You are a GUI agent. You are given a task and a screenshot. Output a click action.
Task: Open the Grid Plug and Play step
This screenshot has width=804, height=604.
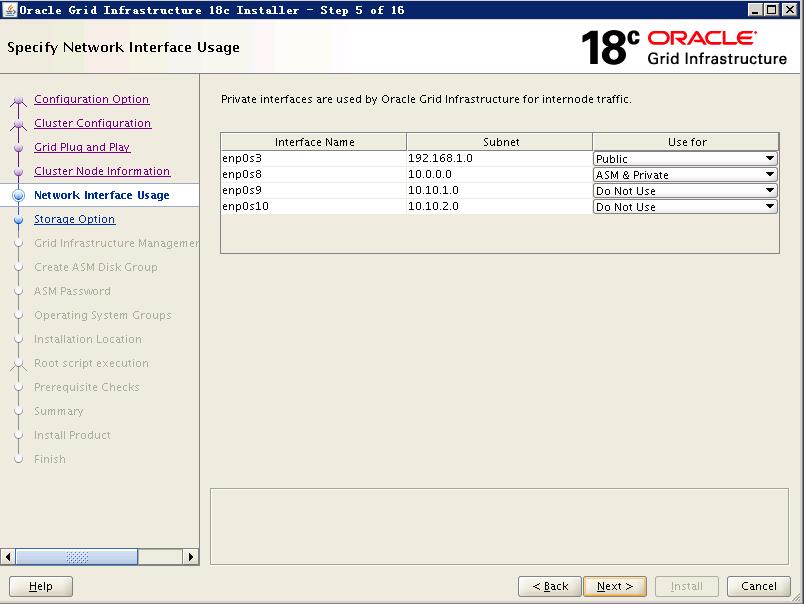coord(82,148)
